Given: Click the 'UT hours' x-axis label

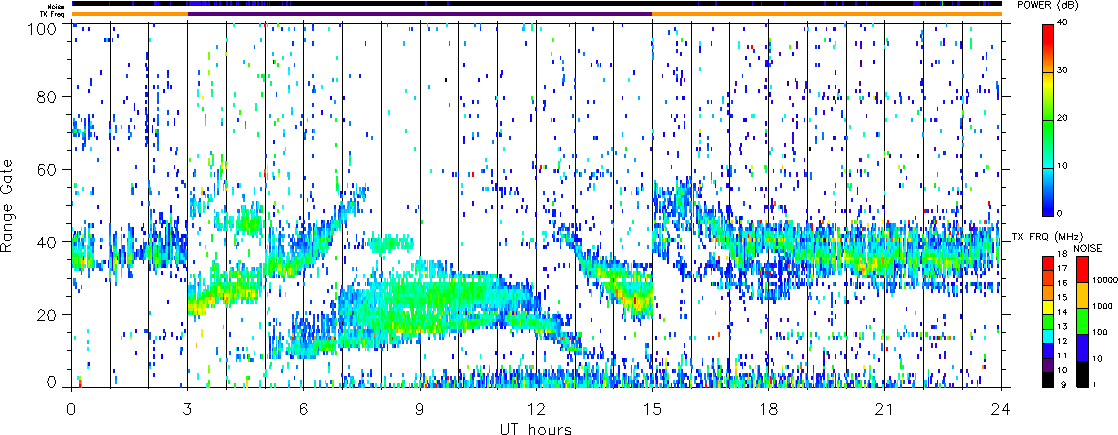Looking at the screenshot, I should click(535, 429).
